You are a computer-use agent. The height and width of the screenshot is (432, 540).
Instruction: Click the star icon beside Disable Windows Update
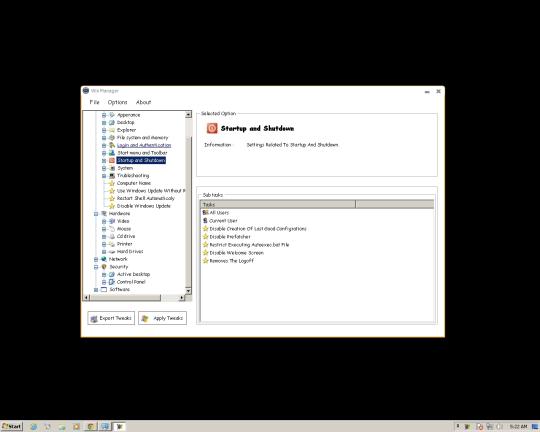[x=112, y=206]
